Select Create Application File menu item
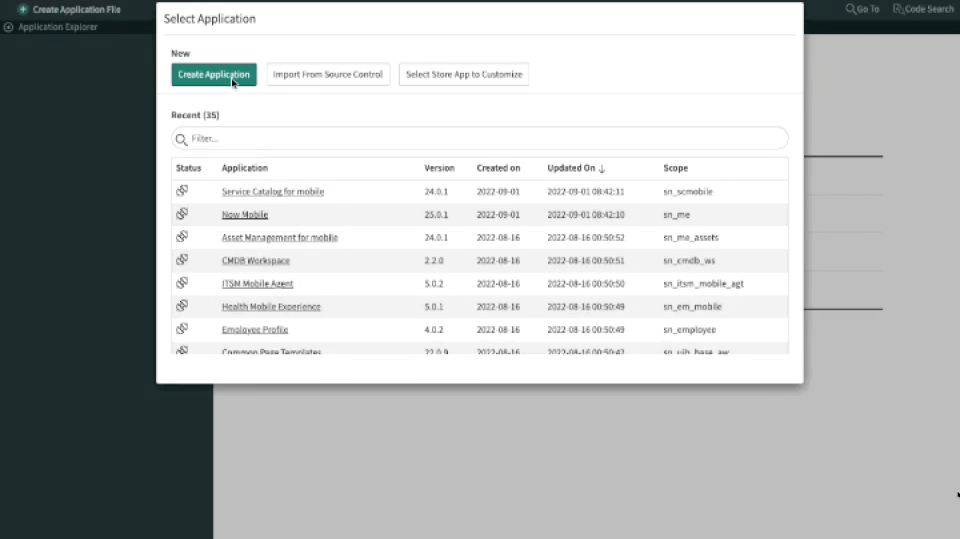The height and width of the screenshot is (539, 960). pos(77,9)
